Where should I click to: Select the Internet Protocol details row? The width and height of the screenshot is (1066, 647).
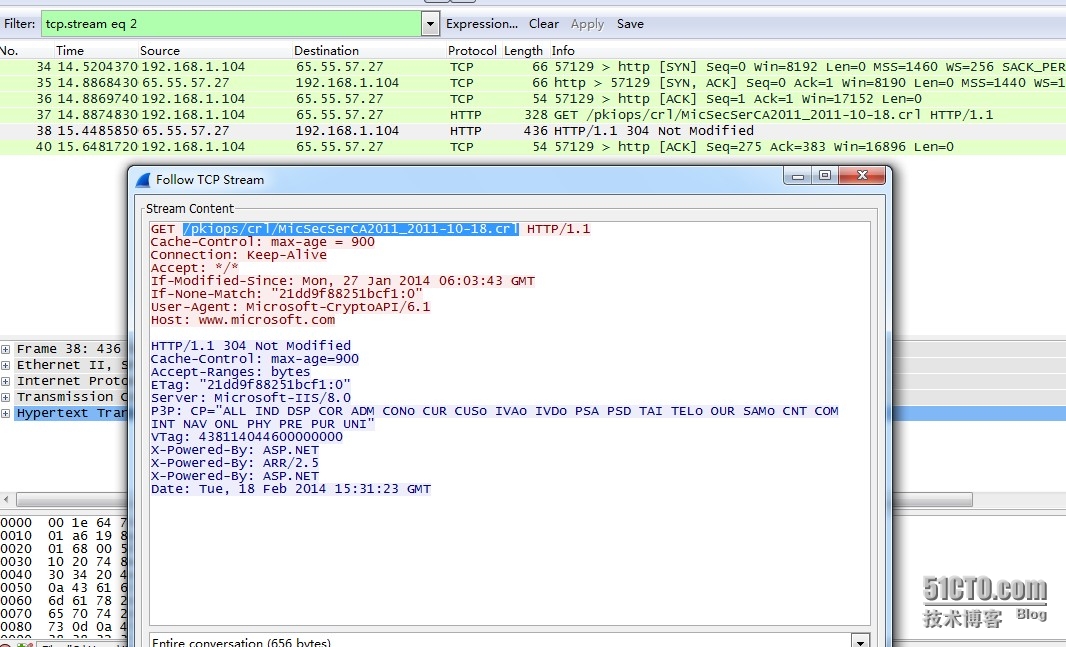71,381
